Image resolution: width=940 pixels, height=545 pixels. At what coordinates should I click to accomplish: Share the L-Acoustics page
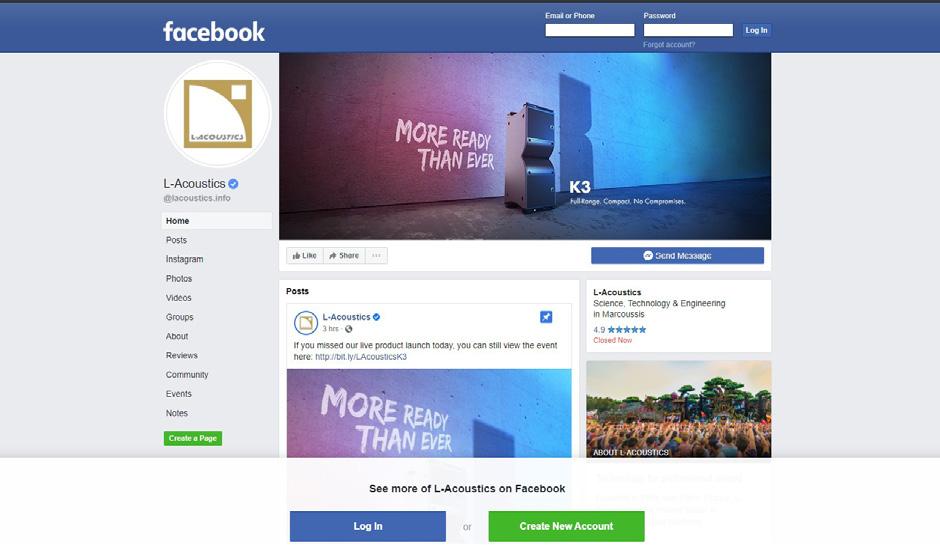pos(344,255)
